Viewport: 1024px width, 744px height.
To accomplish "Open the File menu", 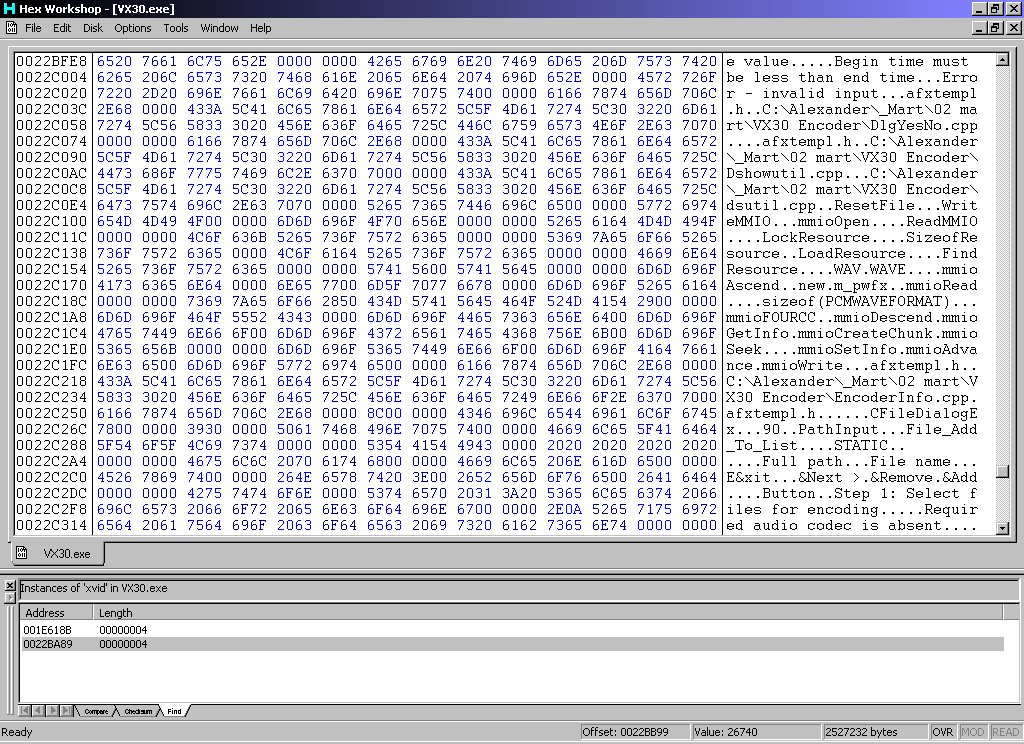I will coord(33,28).
